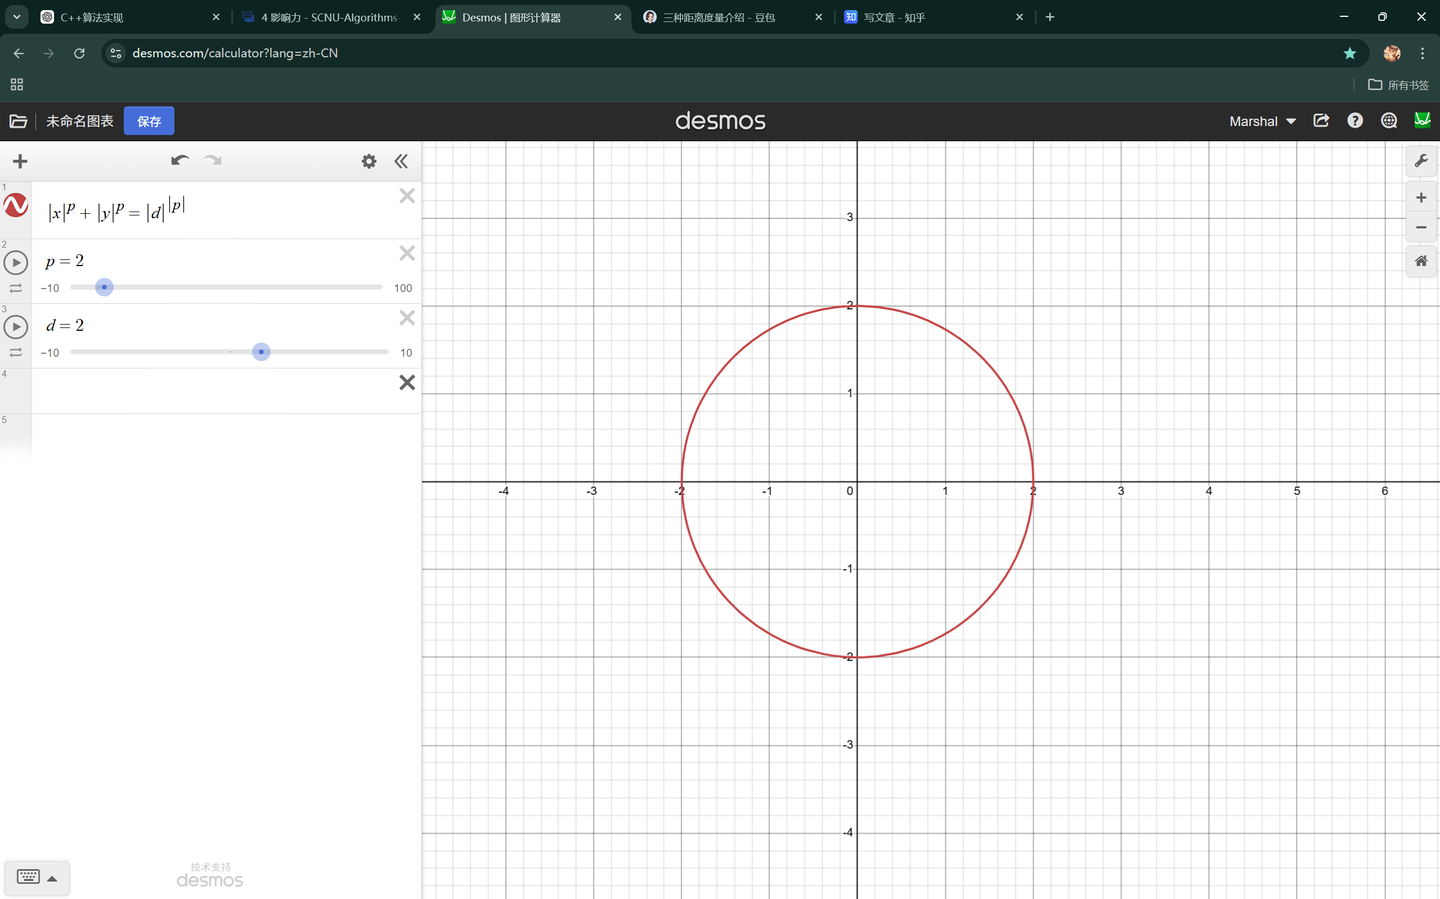Collapse the expression list panel

click(x=401, y=161)
